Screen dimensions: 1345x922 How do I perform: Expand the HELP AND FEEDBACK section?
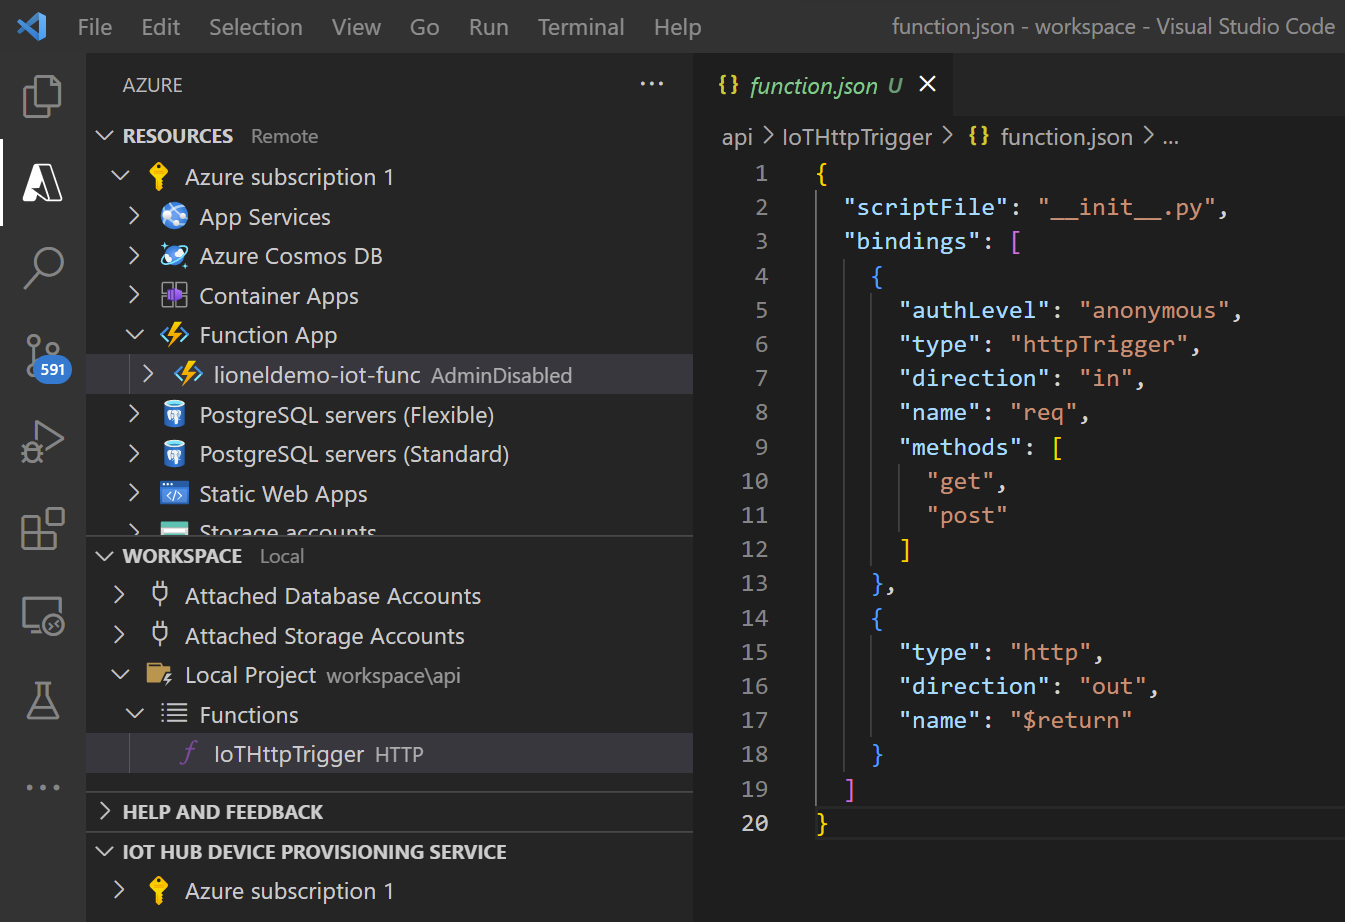pyautogui.click(x=104, y=811)
